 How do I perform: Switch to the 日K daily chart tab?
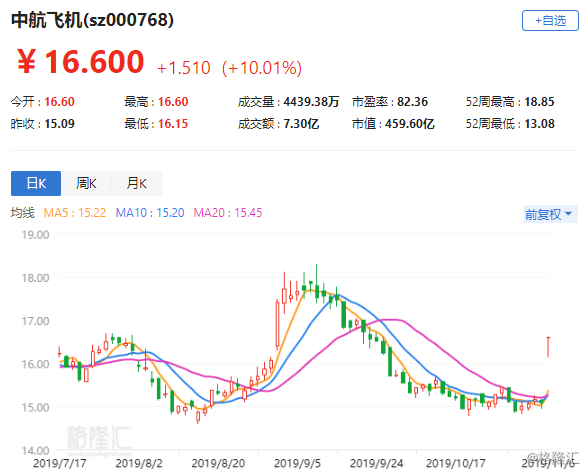[x=36, y=183]
